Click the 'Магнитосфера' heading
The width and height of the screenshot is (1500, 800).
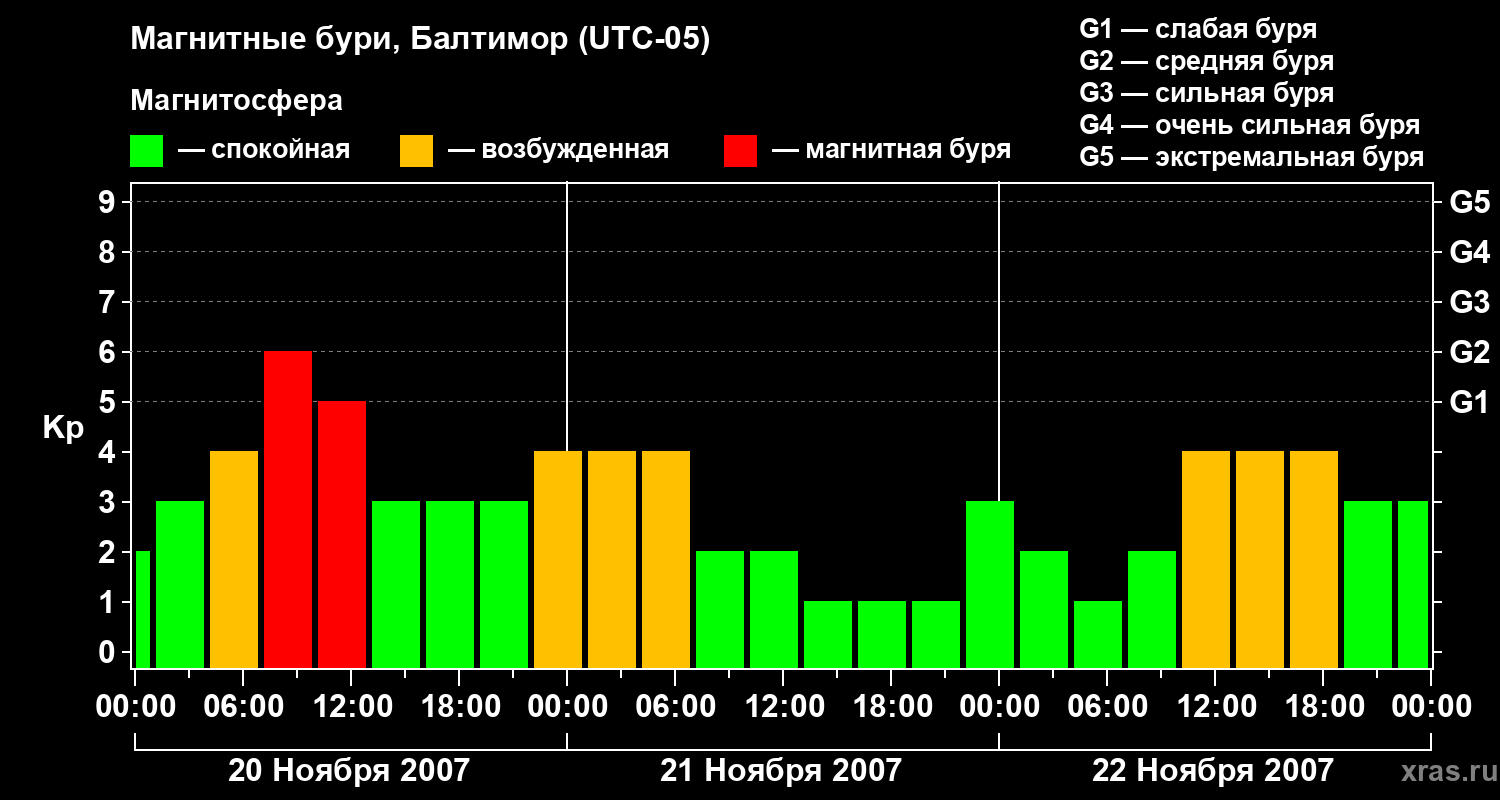coord(237,101)
